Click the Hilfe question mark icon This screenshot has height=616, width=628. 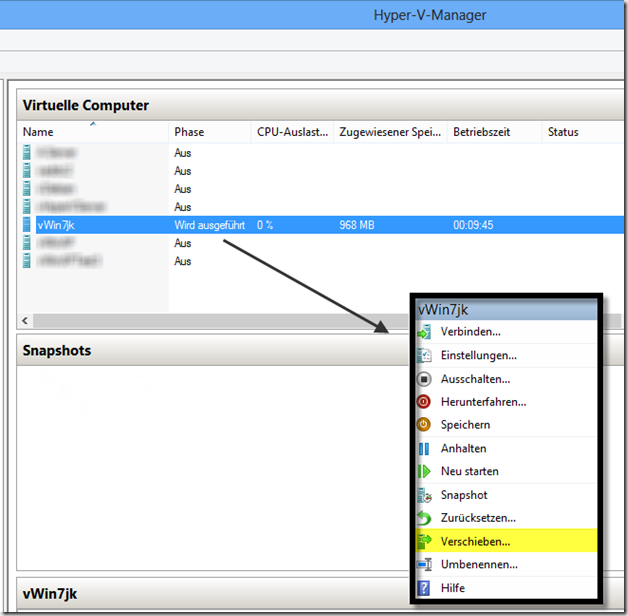(x=424, y=588)
